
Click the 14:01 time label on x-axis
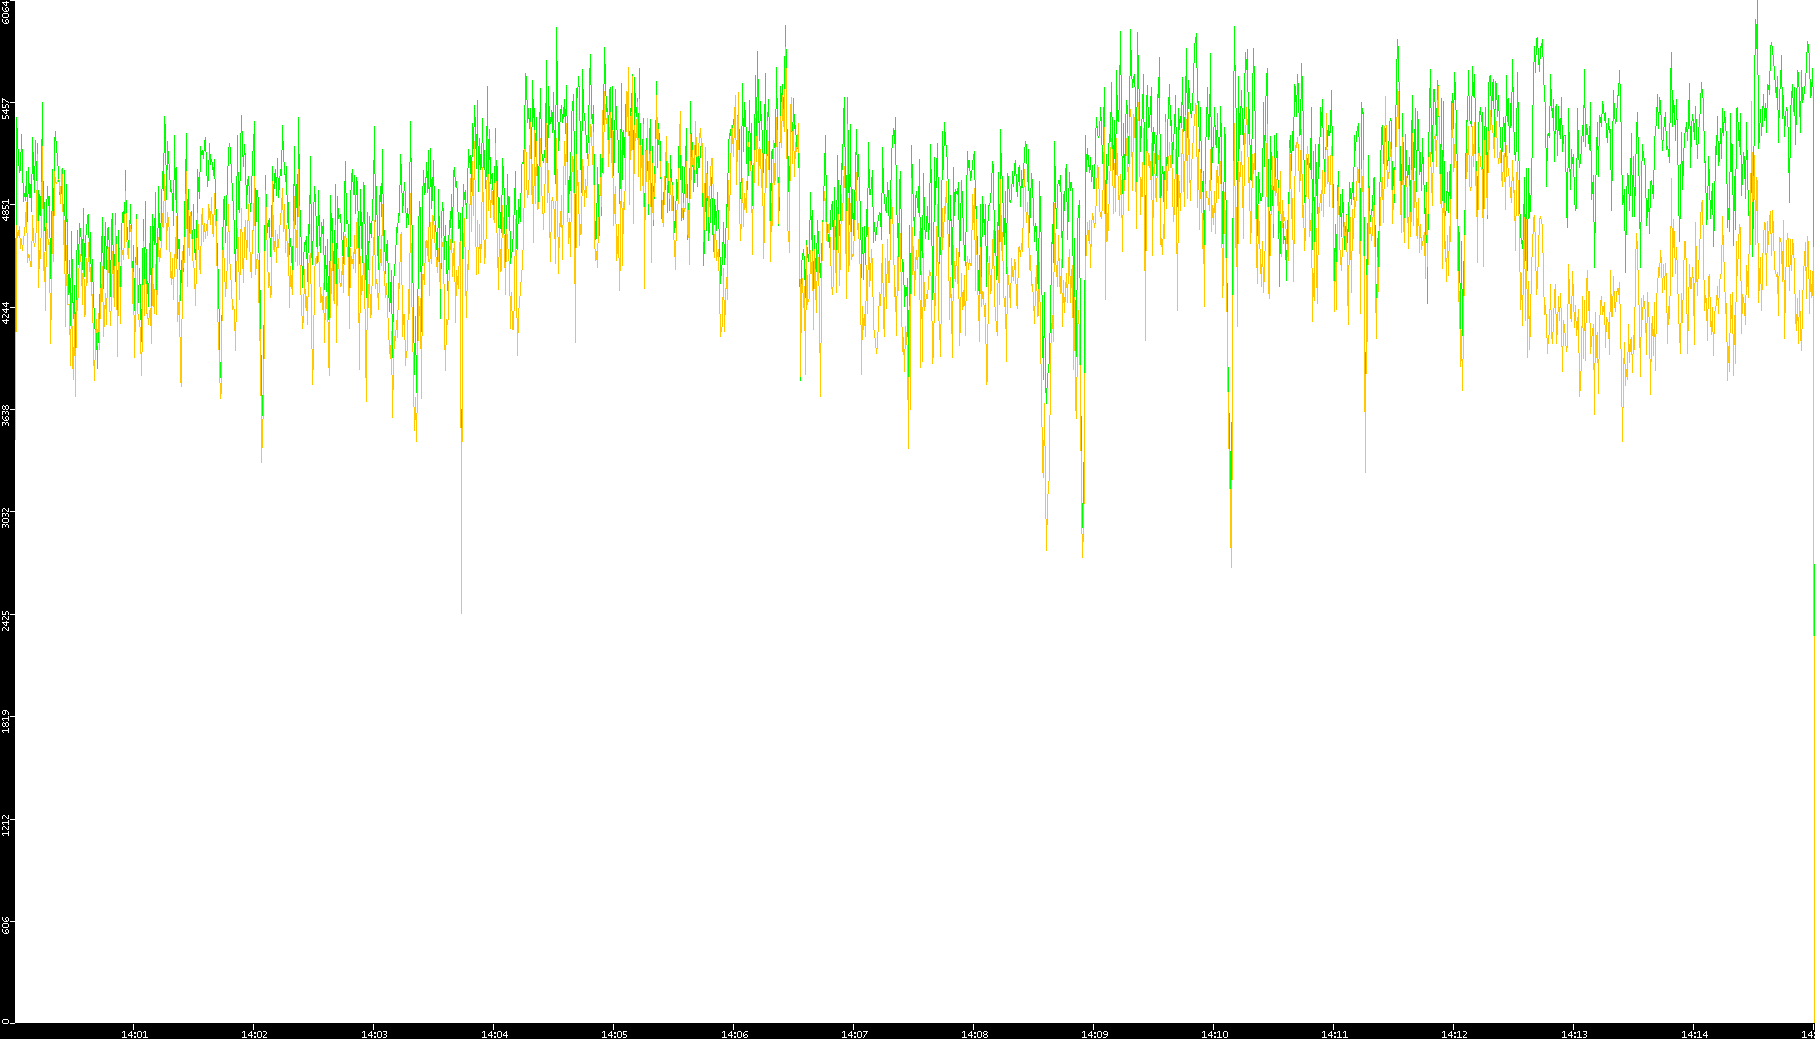click(134, 1034)
